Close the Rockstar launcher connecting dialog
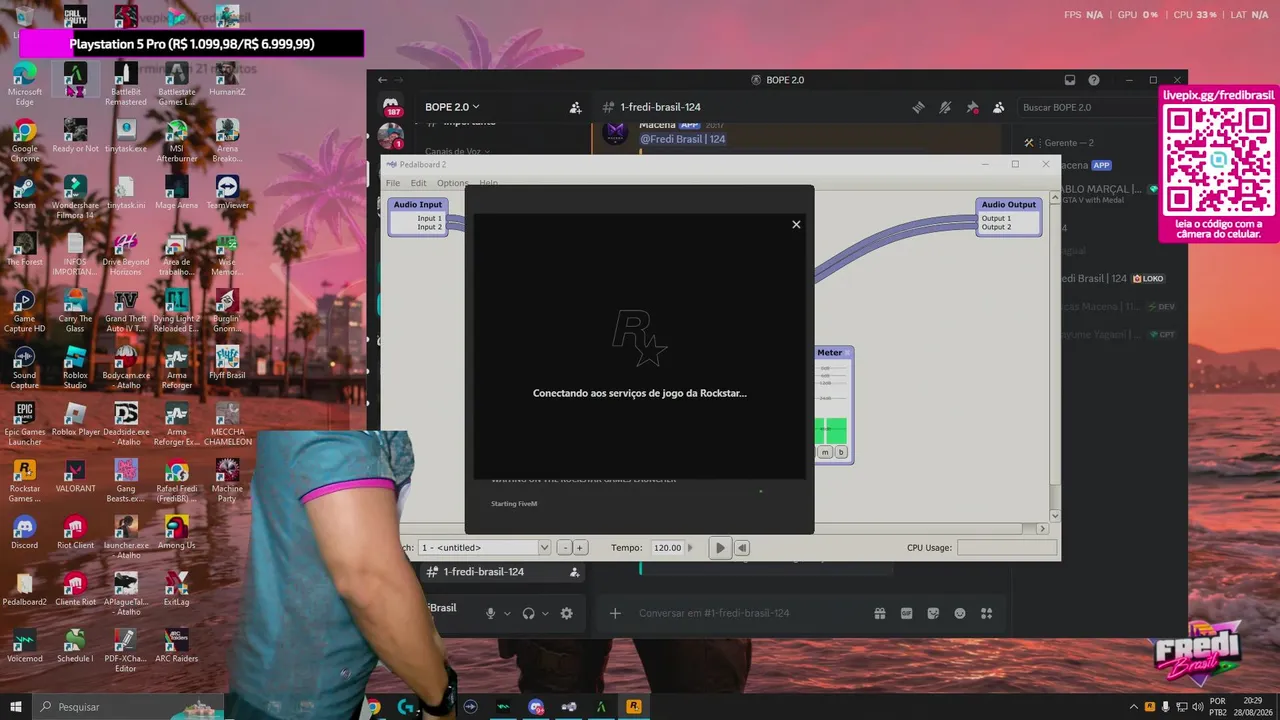Screen dimensions: 1280x720 click(796, 224)
